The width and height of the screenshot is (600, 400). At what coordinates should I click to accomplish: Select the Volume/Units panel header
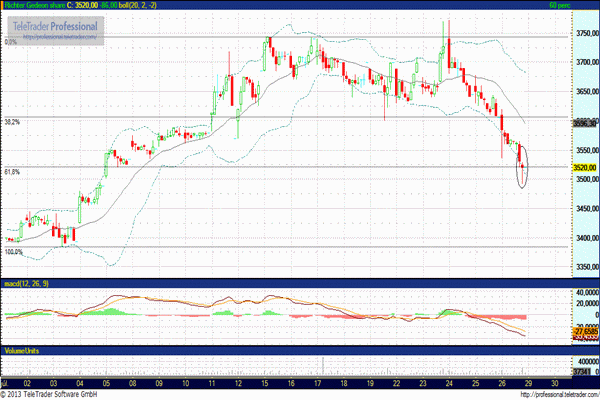pos(23,350)
